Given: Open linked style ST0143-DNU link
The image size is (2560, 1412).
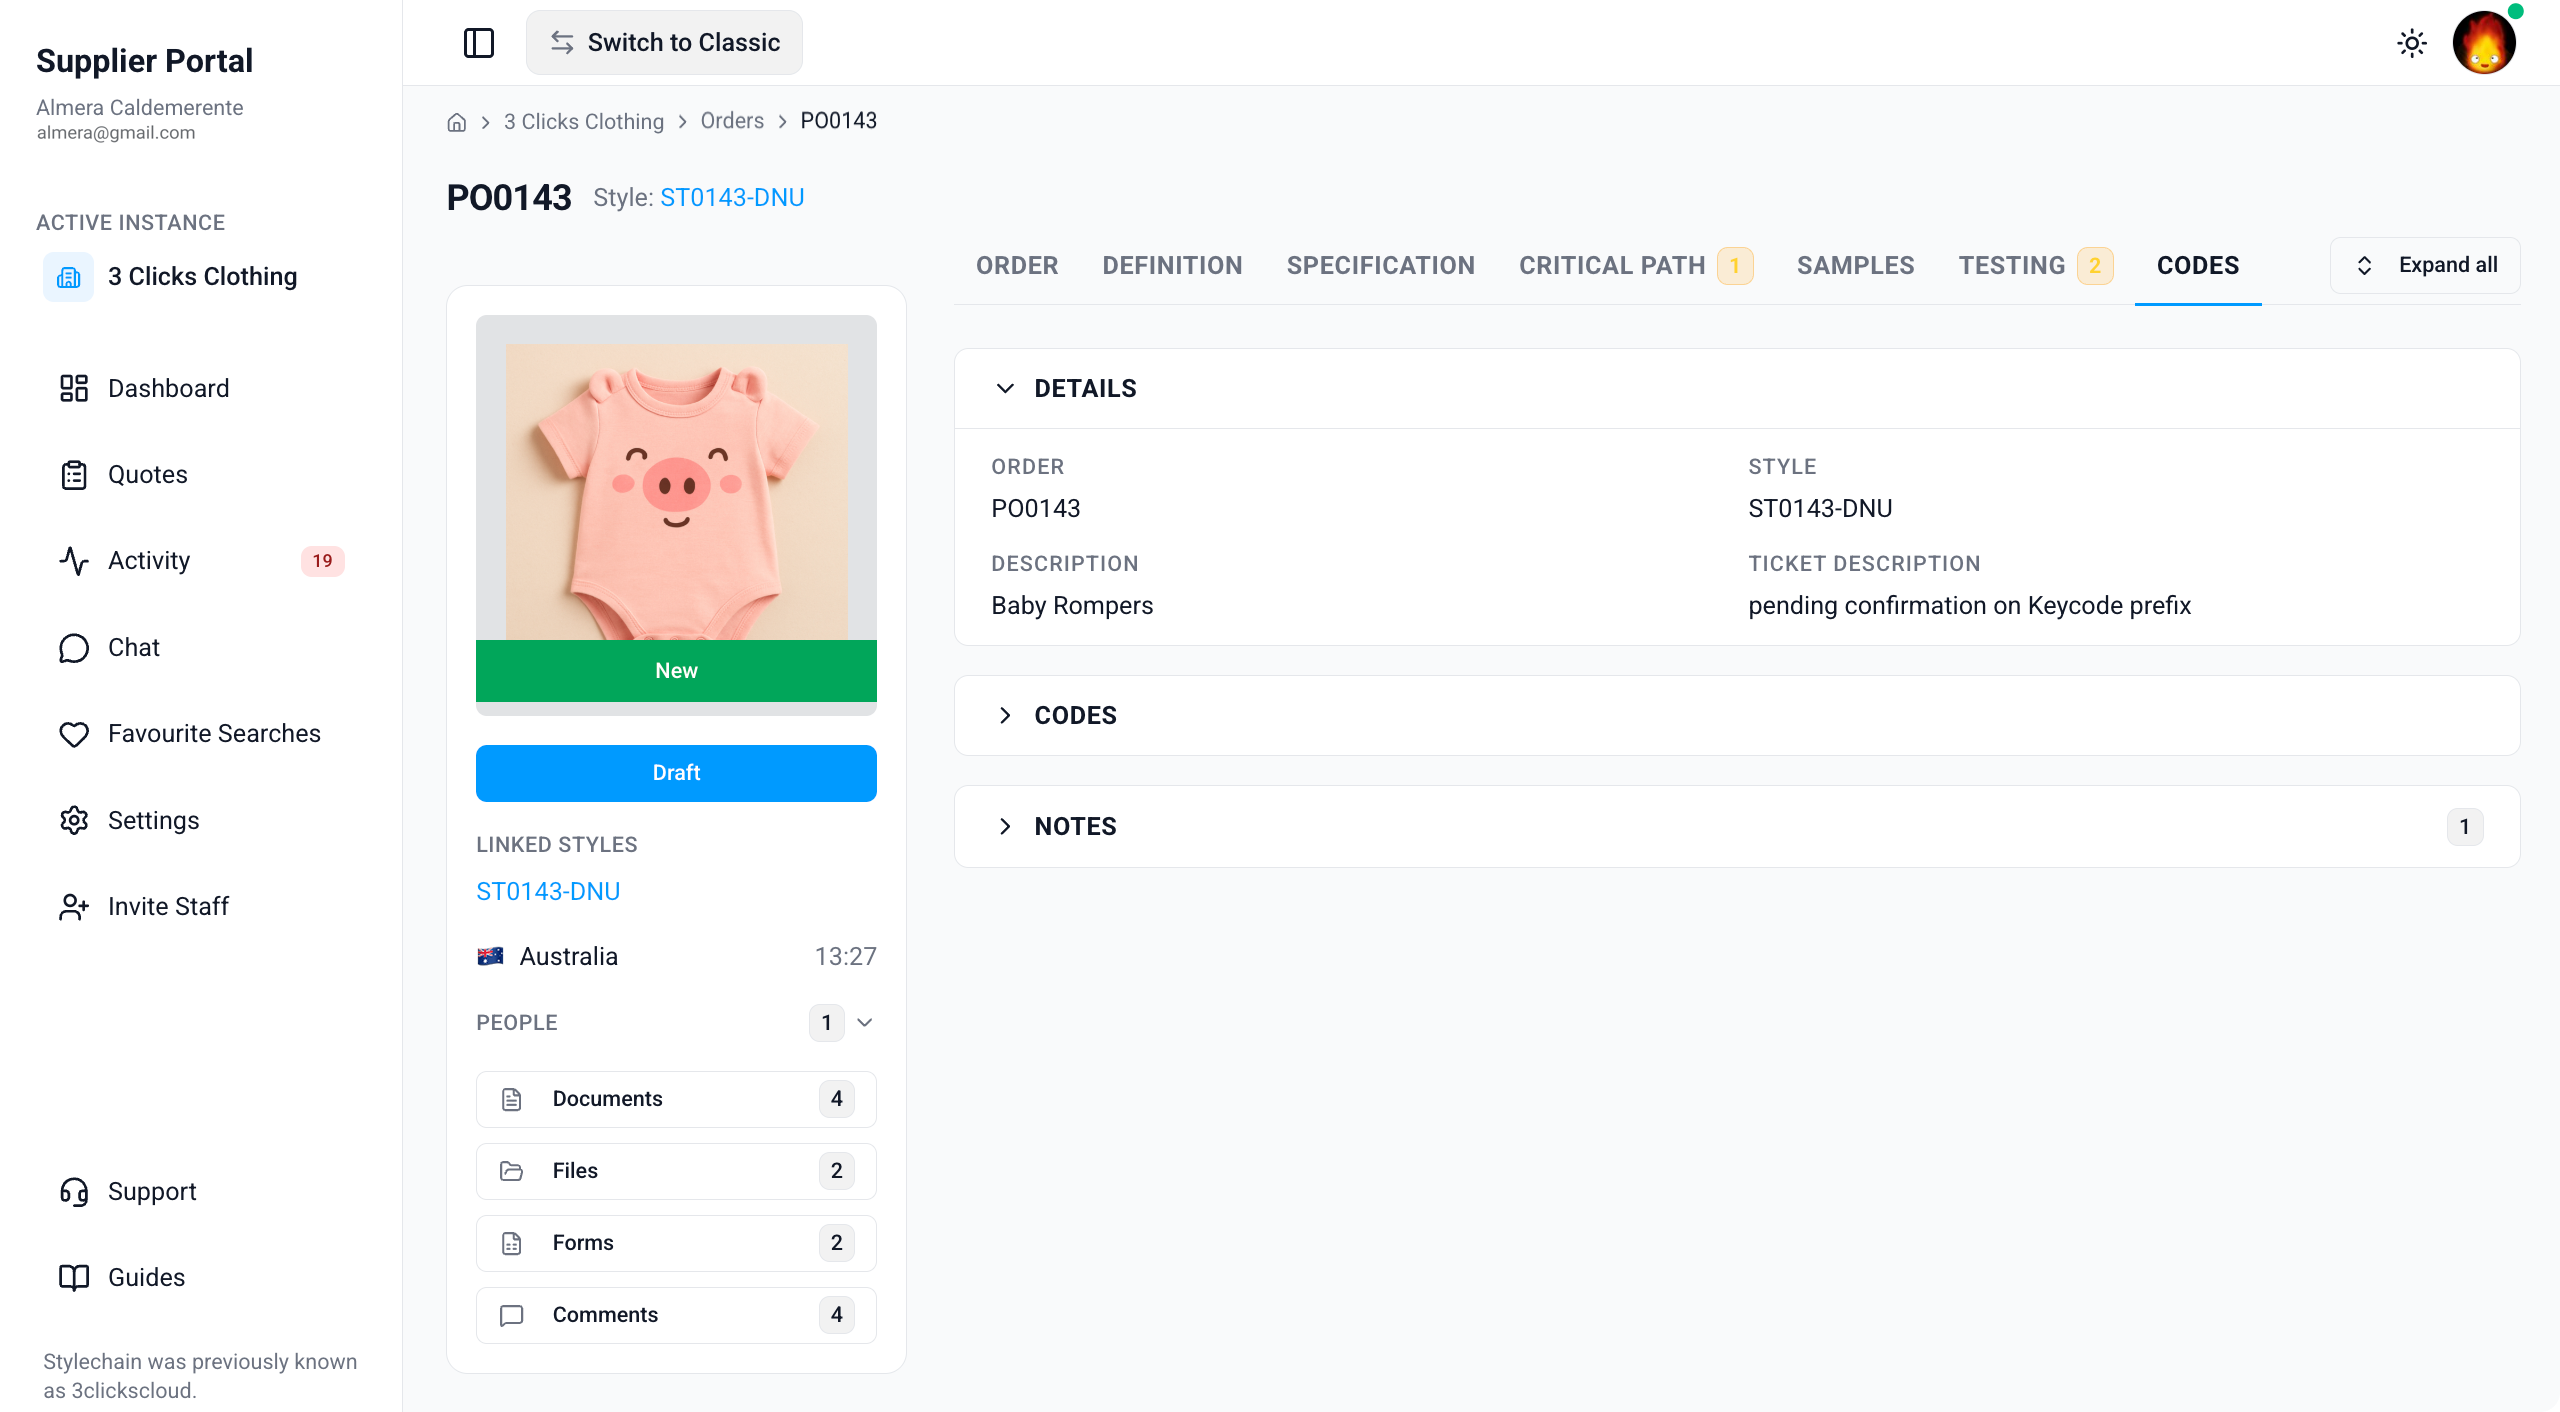Looking at the screenshot, I should [548, 891].
